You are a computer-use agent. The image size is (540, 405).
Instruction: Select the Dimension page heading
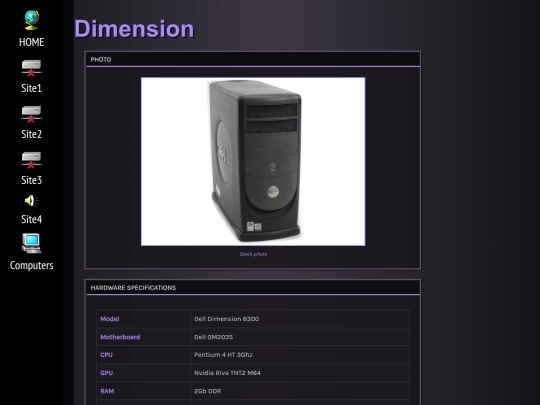[134, 29]
